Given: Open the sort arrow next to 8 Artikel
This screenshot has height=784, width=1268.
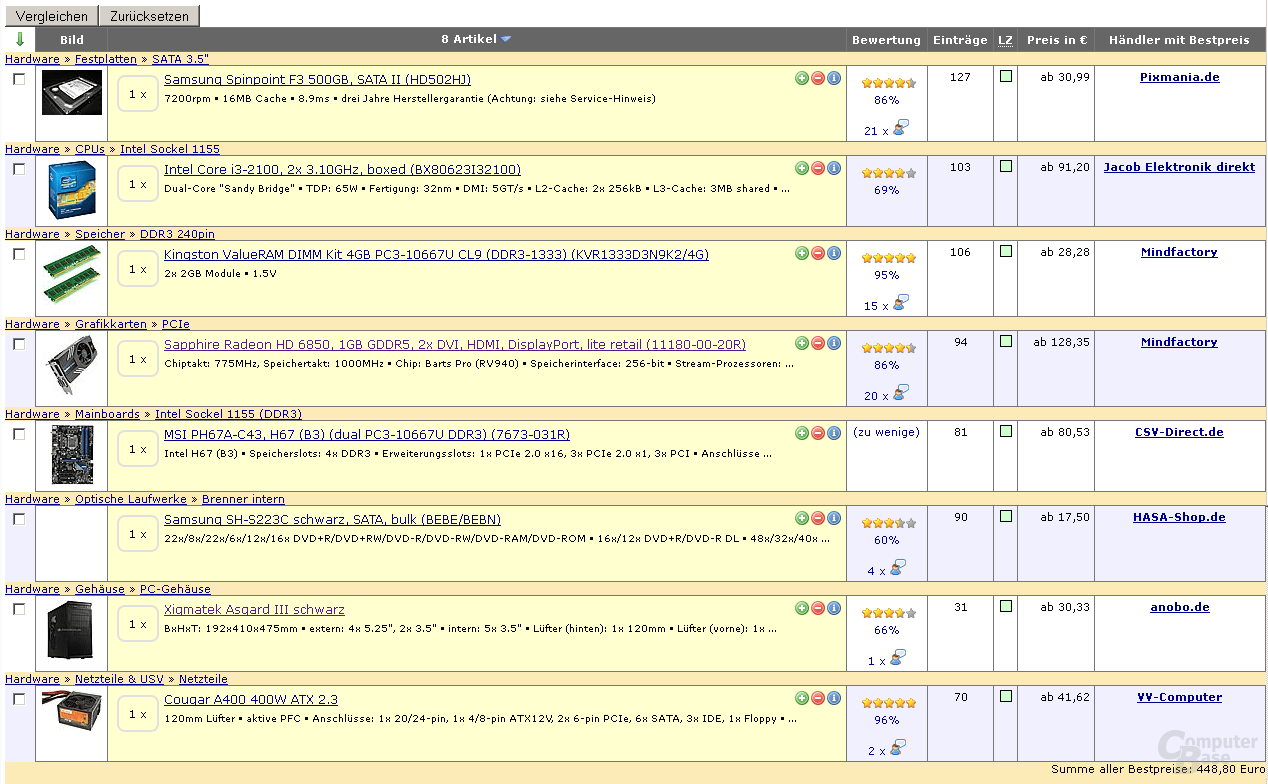Looking at the screenshot, I should click(506, 40).
